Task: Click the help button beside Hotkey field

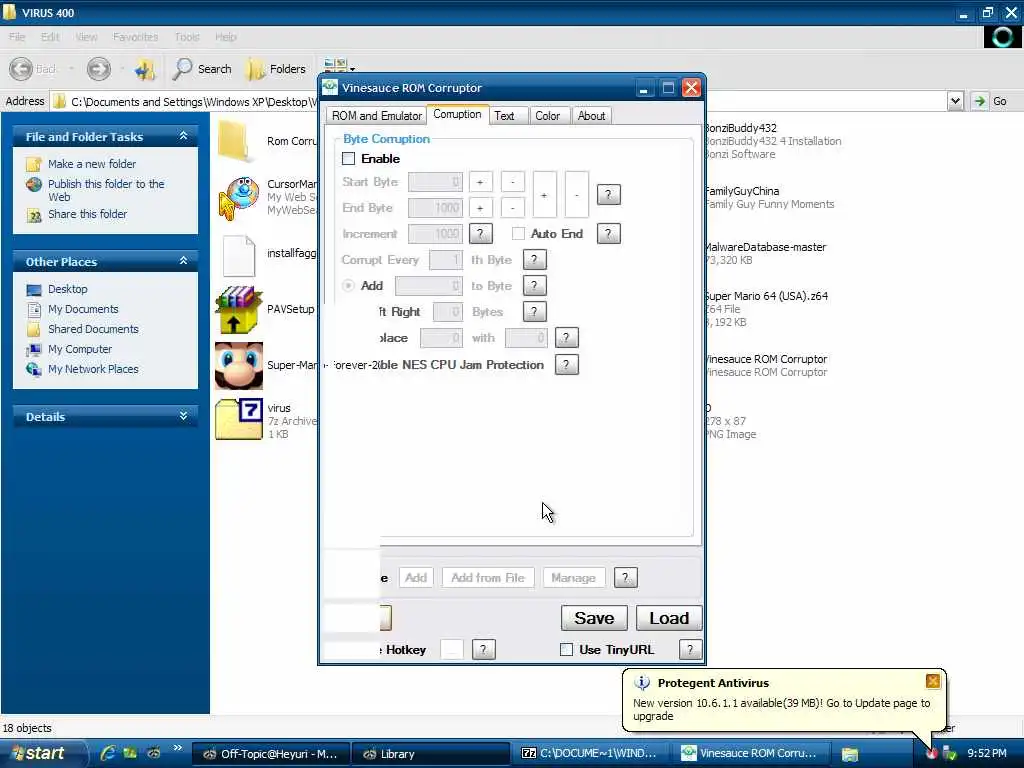Action: pyautogui.click(x=483, y=649)
